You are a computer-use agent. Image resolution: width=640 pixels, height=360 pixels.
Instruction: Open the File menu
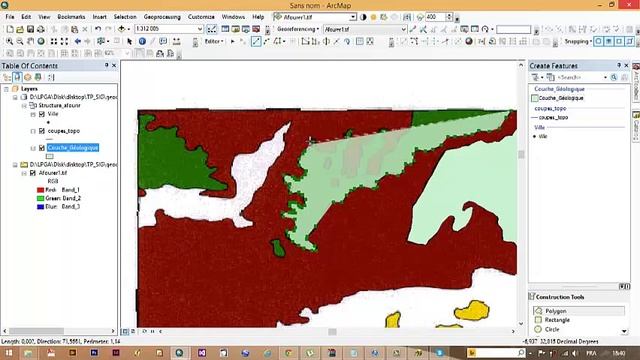click(x=10, y=17)
